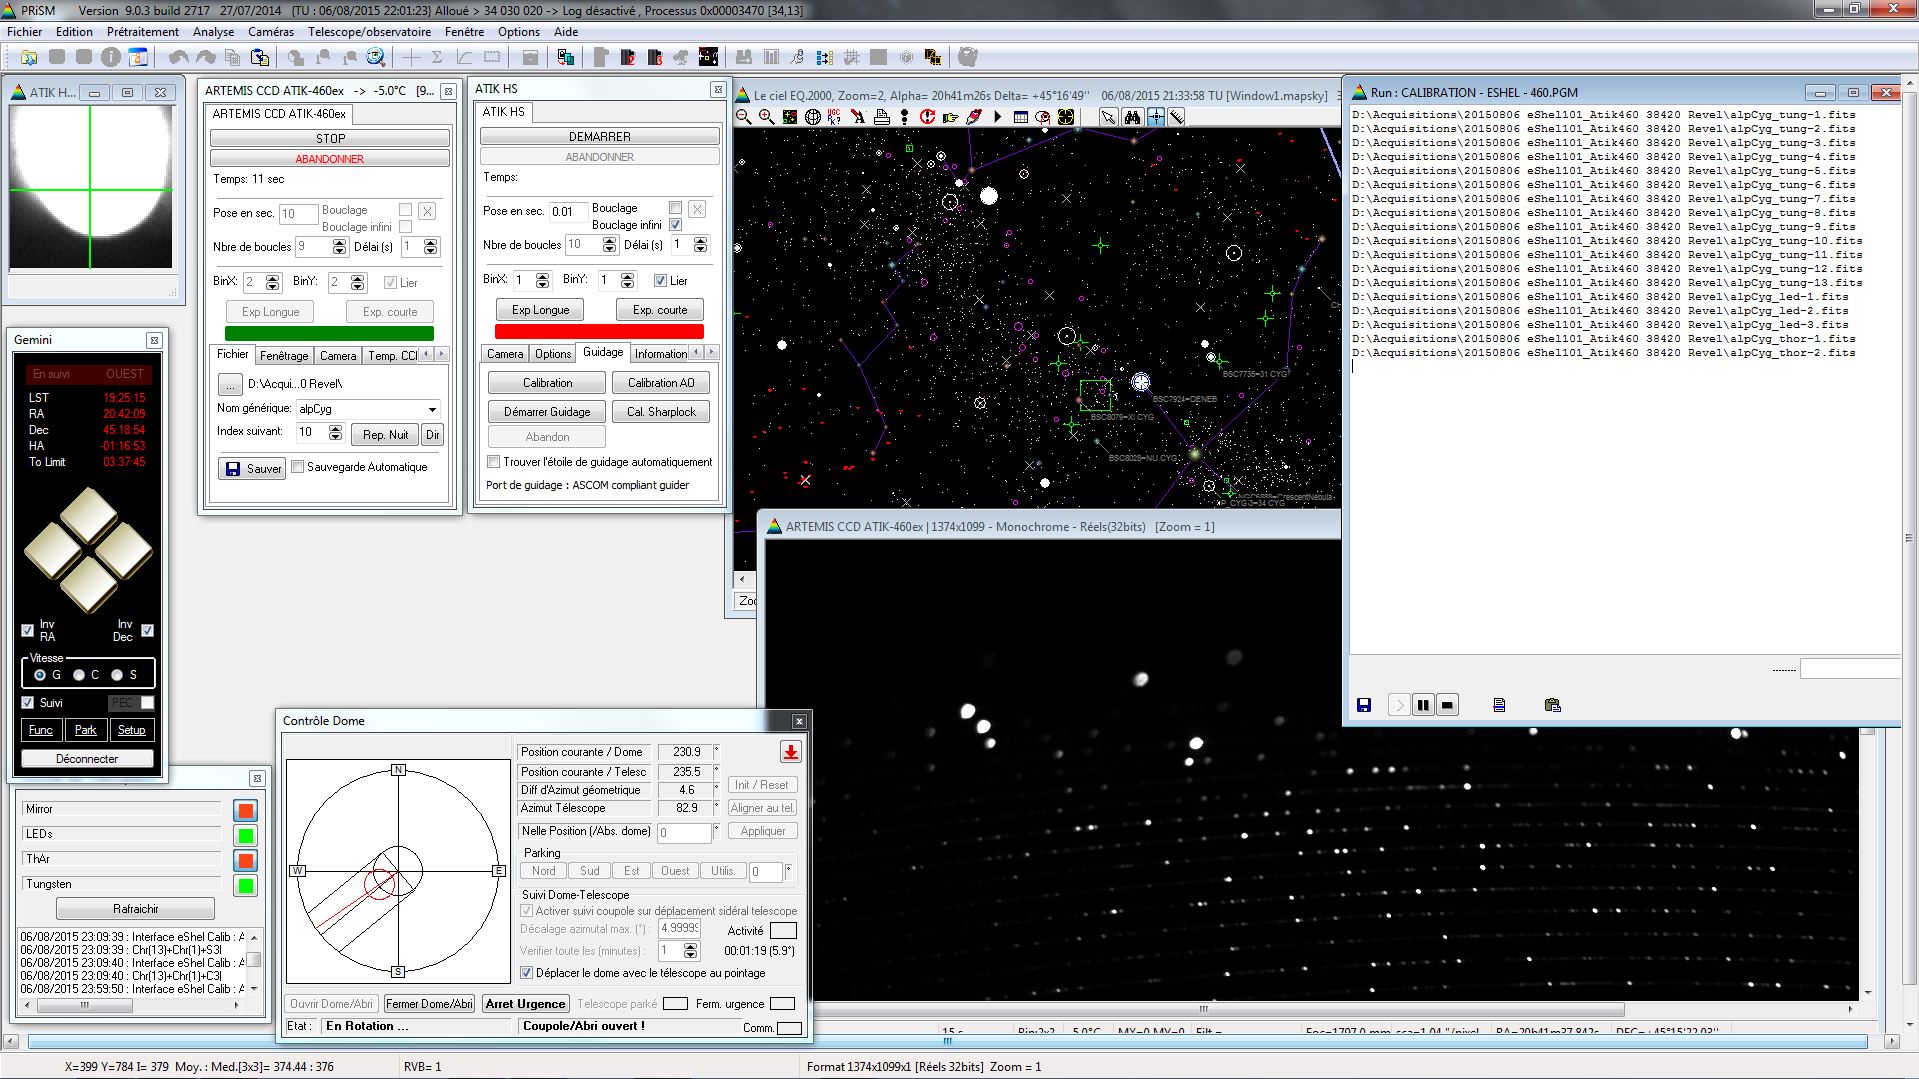Pause the calibration script run

pyautogui.click(x=1423, y=705)
